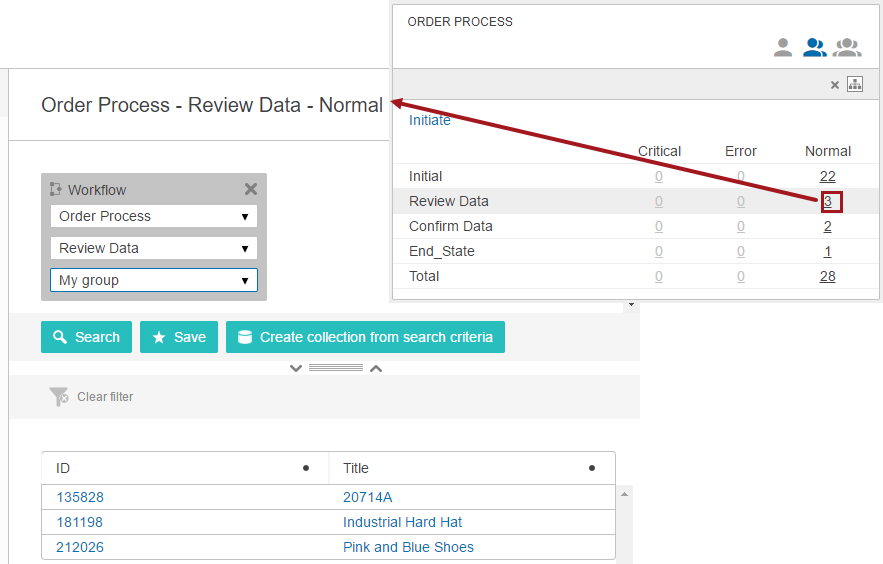This screenshot has width=883, height=564.
Task: Open item ID 212026
Action: (80, 547)
